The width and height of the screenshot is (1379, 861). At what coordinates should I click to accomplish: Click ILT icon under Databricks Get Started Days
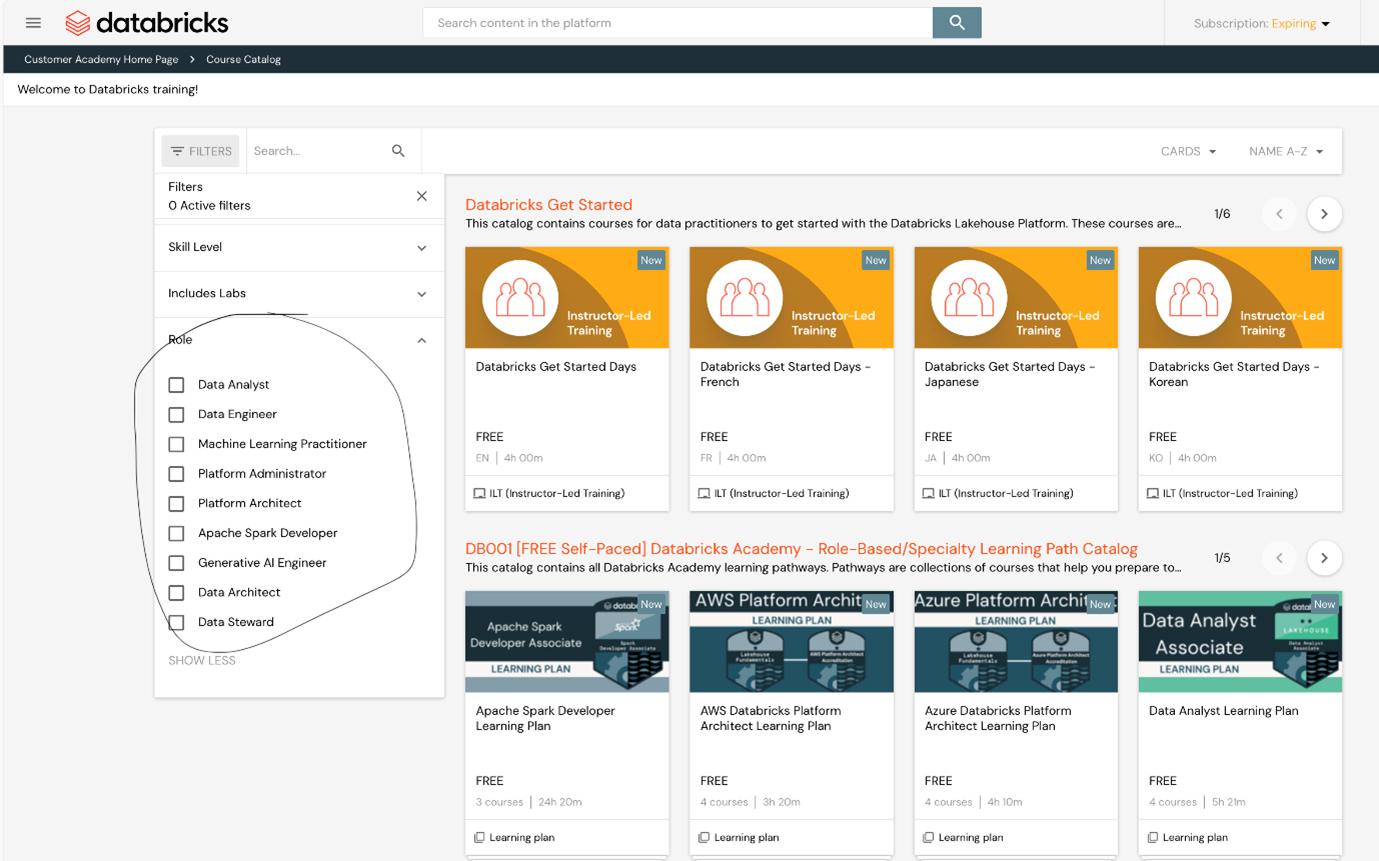coord(480,493)
